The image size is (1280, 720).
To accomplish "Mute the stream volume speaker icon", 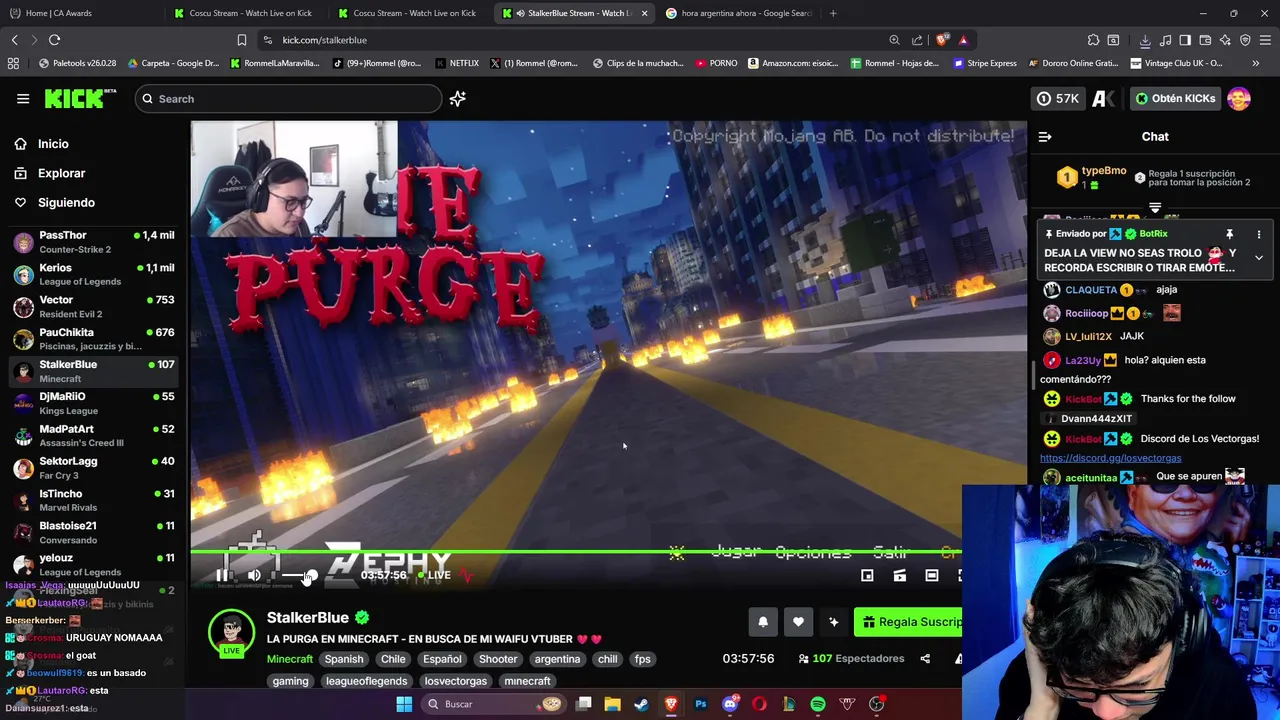I will (254, 575).
